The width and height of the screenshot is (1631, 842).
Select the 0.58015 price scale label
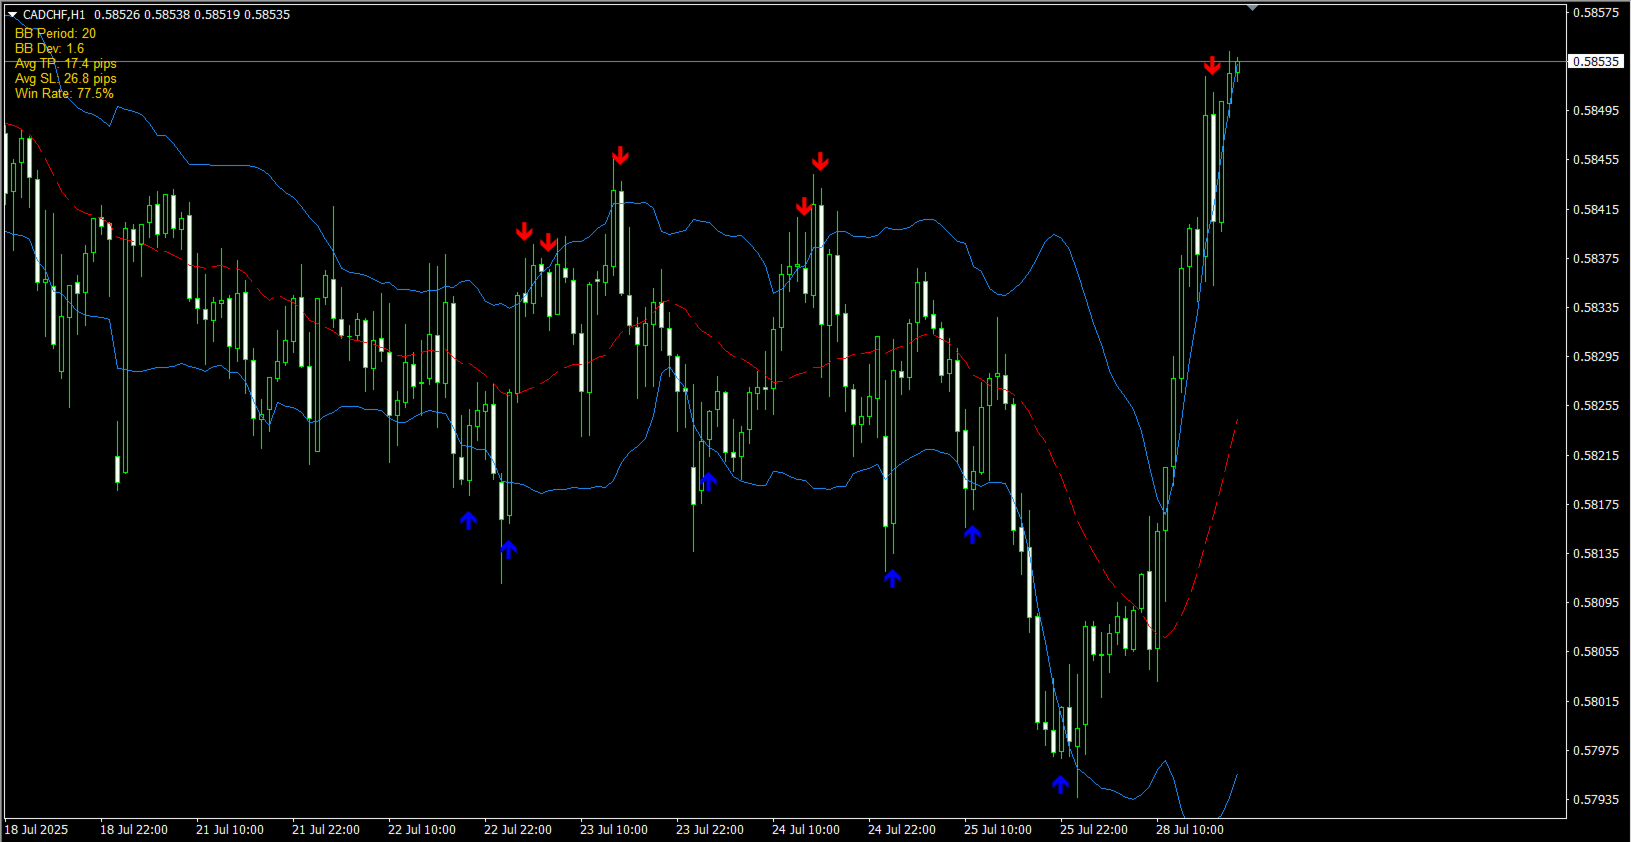(x=1596, y=702)
